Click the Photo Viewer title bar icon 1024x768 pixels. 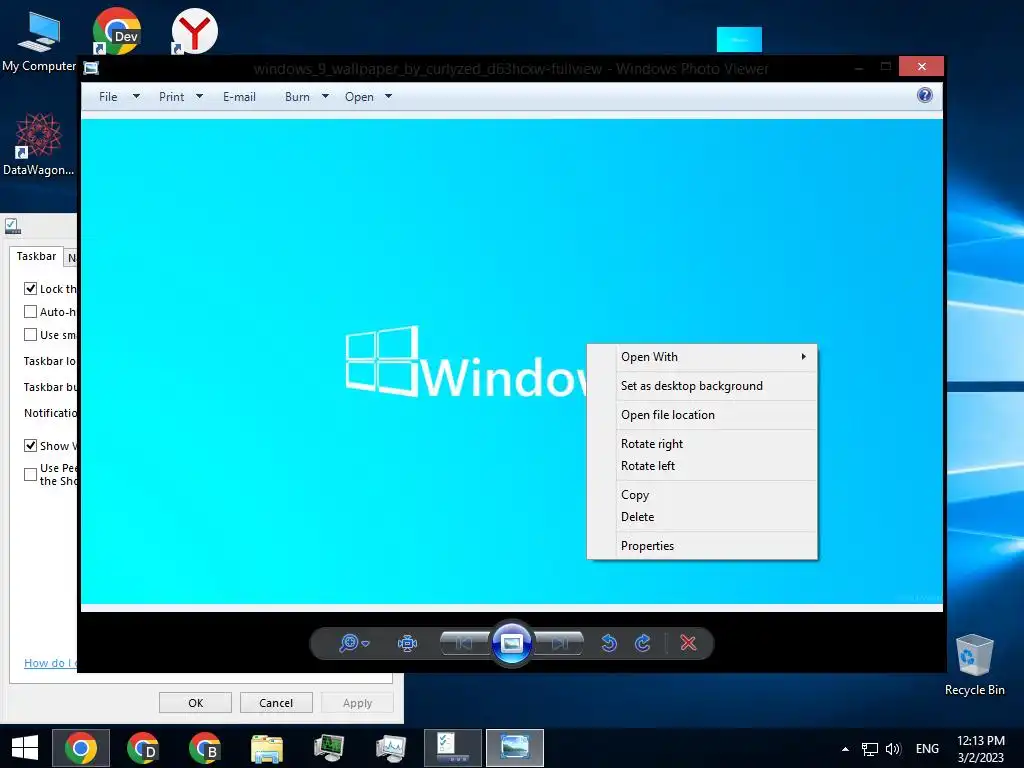coord(91,68)
